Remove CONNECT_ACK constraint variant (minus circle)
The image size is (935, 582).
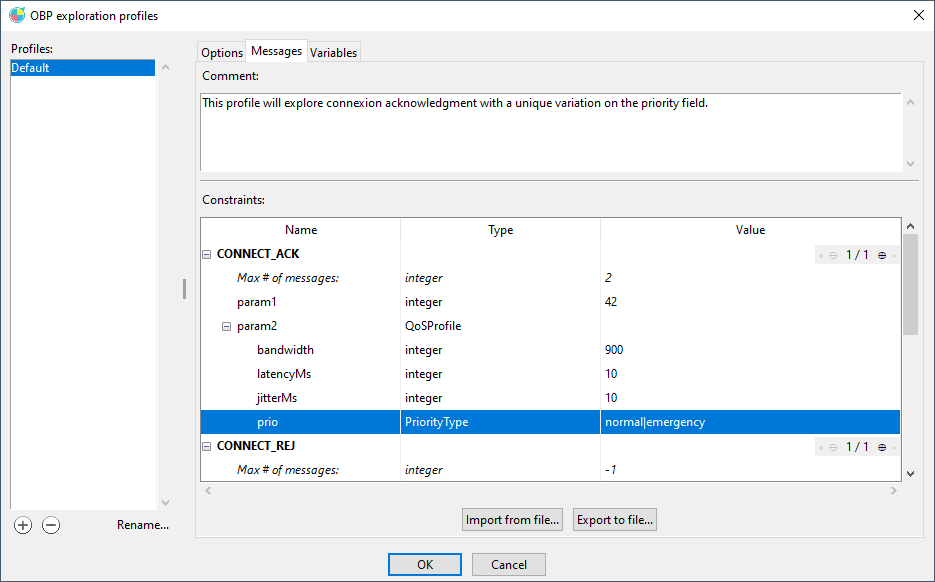833,255
